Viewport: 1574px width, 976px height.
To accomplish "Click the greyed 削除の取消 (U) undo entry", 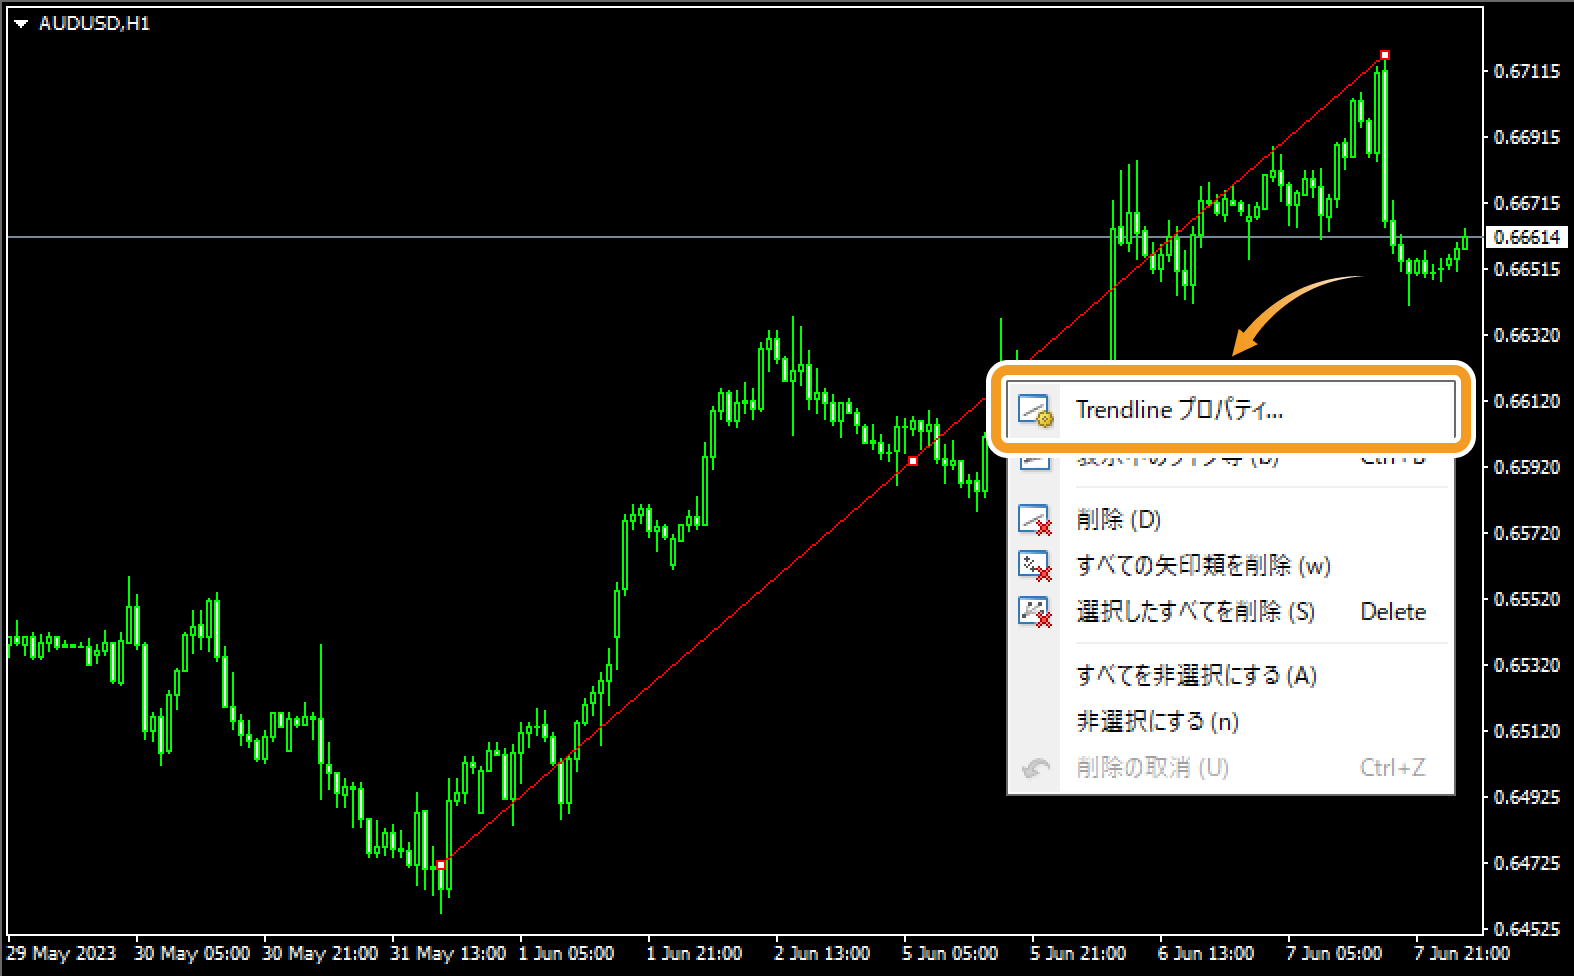I will click(x=1230, y=768).
